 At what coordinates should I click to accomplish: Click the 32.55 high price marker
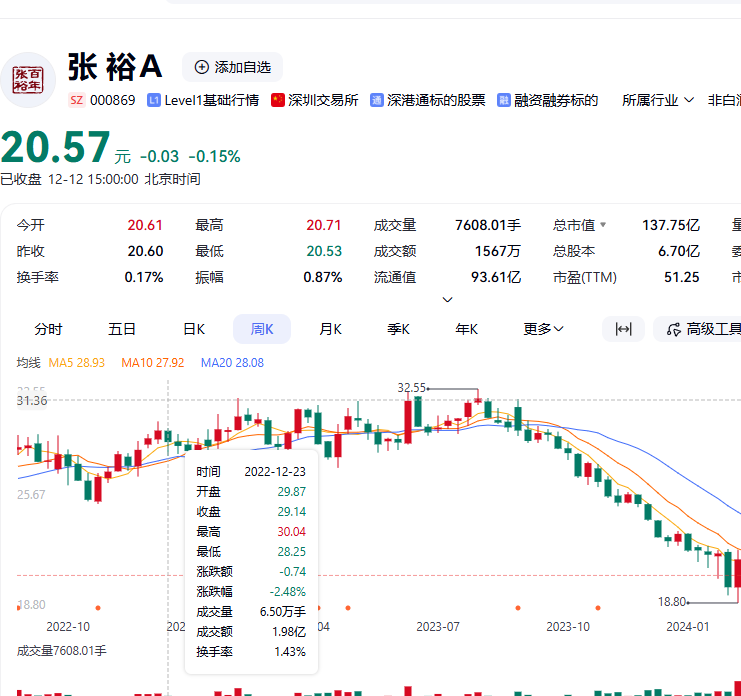(x=411, y=388)
